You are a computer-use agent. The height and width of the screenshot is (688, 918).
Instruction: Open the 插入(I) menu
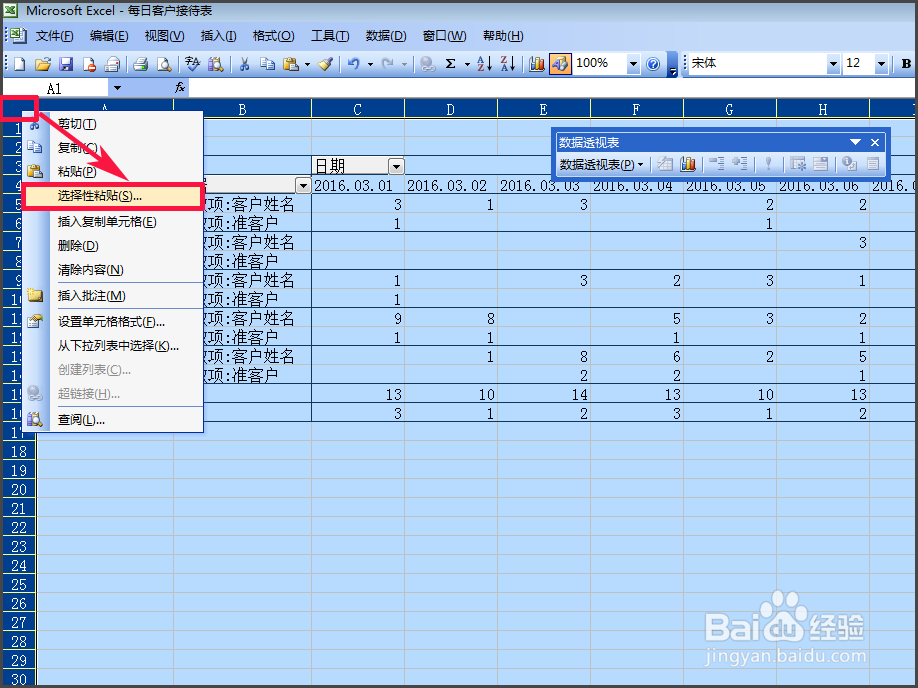pos(218,36)
